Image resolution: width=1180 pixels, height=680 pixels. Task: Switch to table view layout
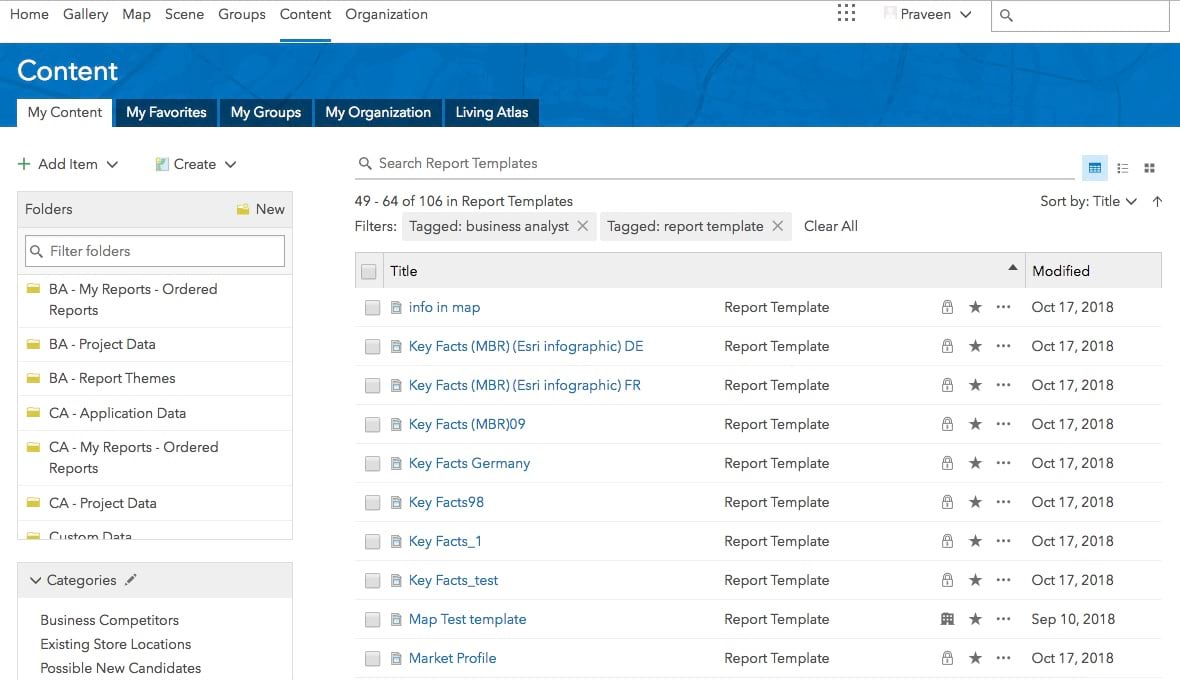coord(1095,168)
